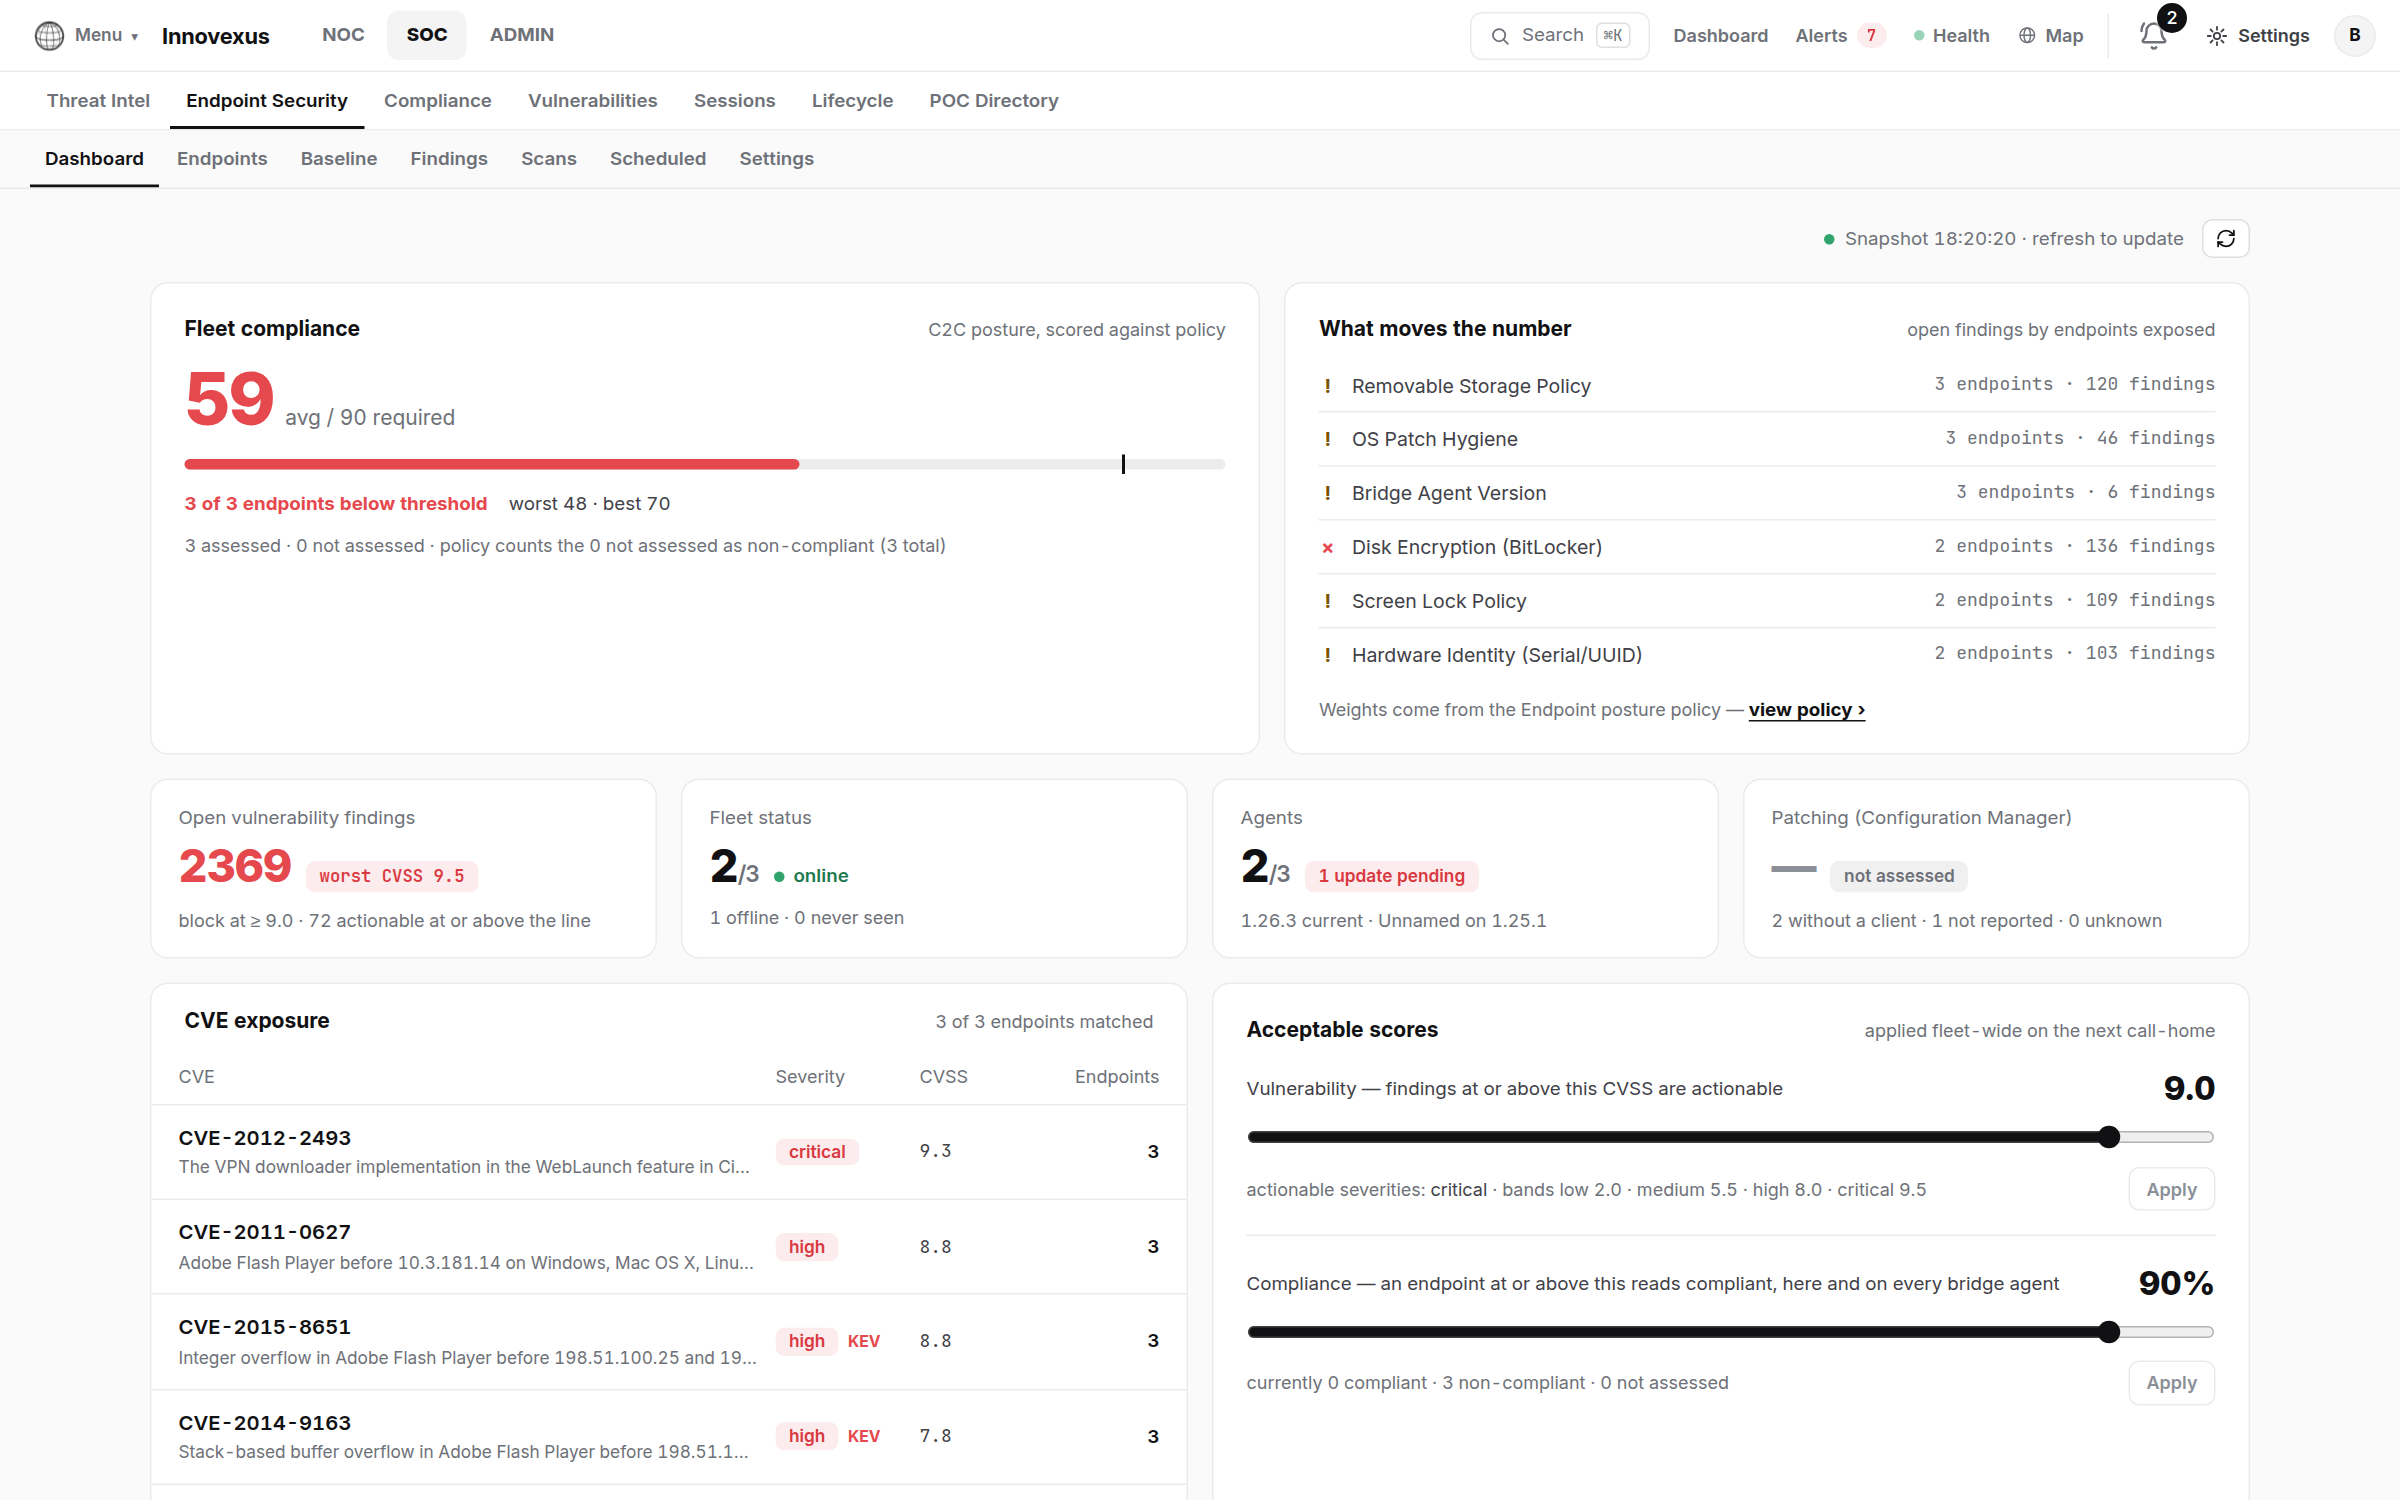This screenshot has height=1500, width=2400.
Task: Open the Scans sub-tab
Action: tap(549, 159)
